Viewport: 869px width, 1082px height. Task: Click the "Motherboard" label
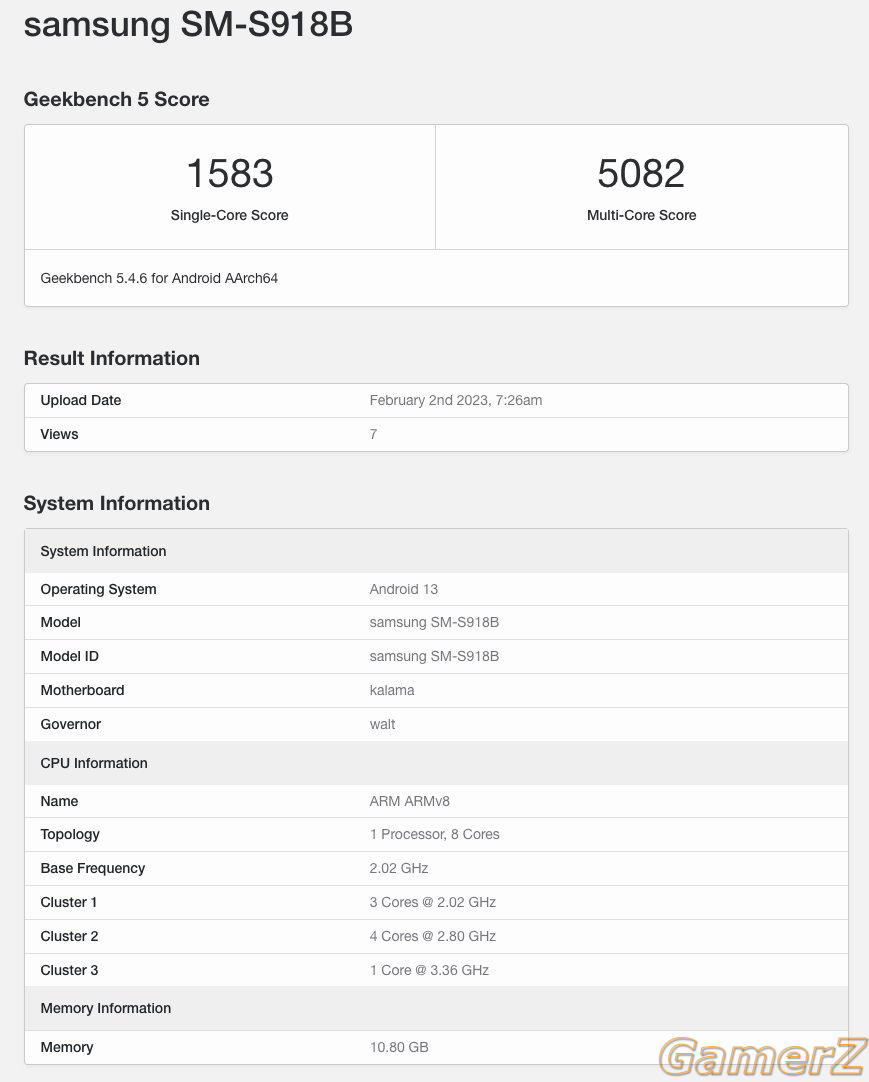pos(82,690)
